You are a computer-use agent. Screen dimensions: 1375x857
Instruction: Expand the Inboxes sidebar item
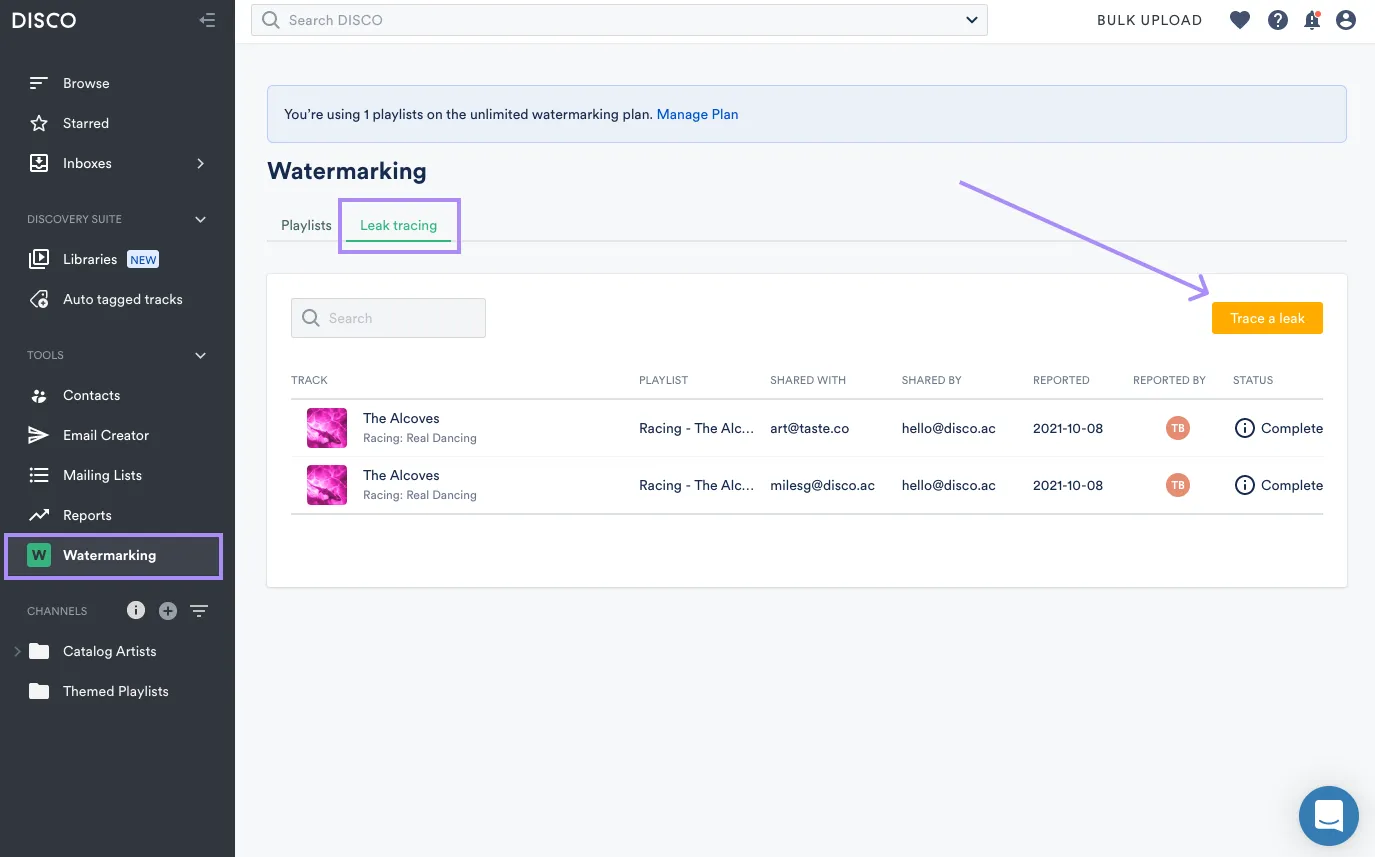click(199, 162)
